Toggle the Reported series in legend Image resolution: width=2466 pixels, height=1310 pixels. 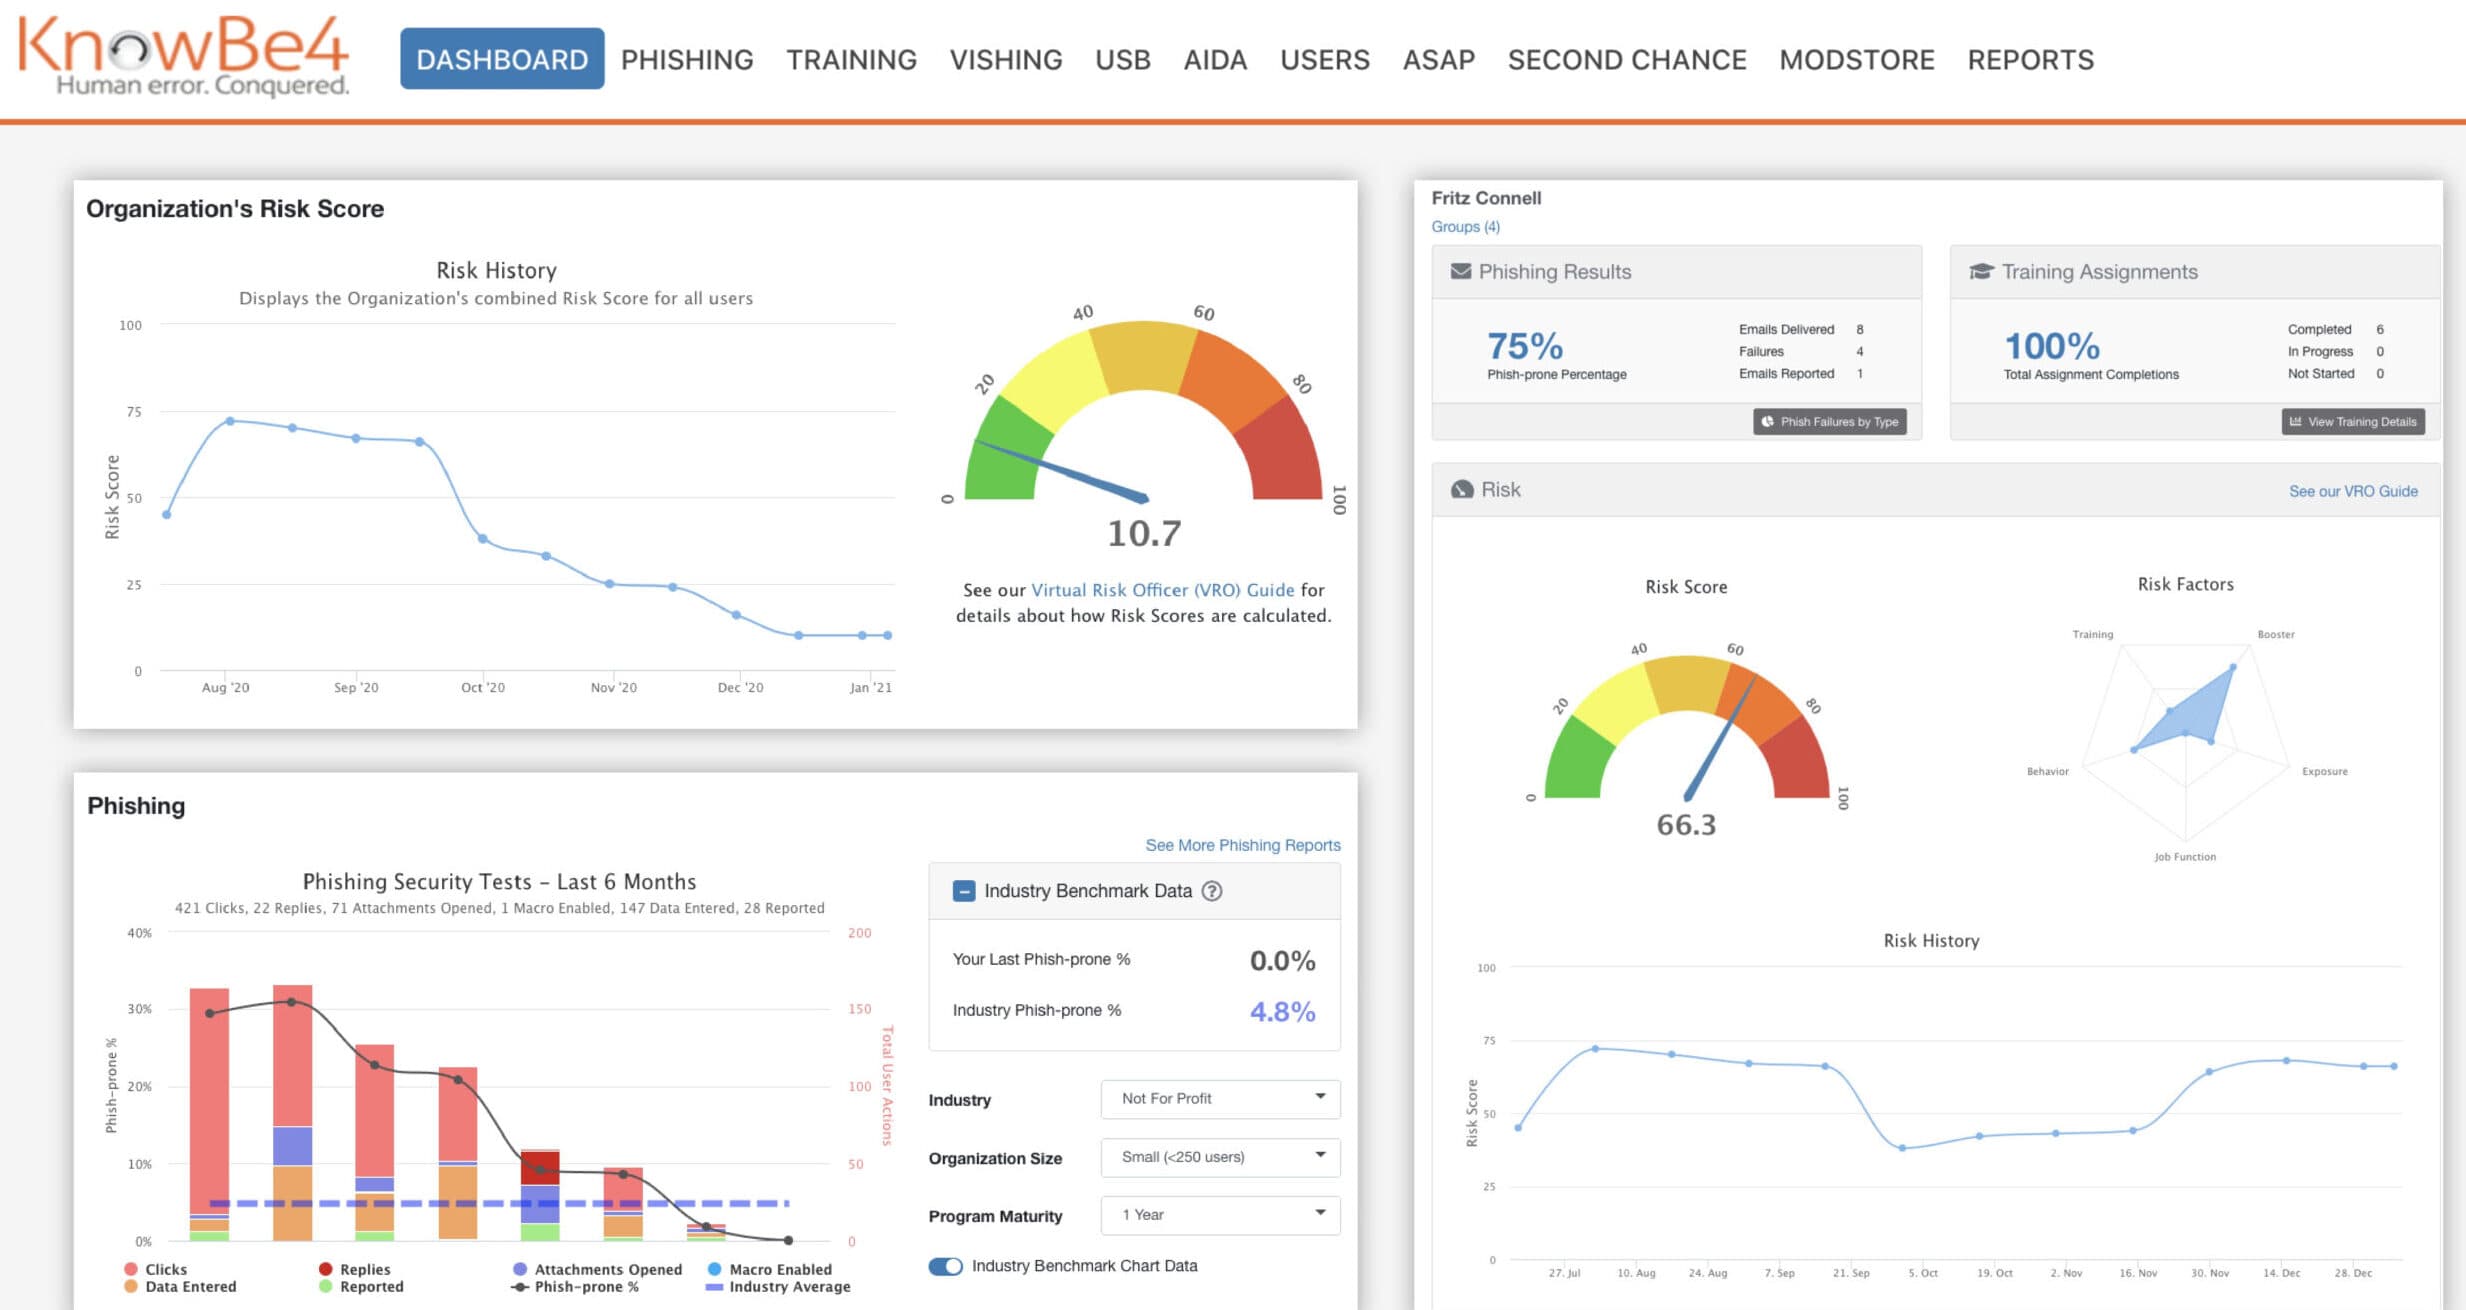pyautogui.click(x=370, y=1287)
